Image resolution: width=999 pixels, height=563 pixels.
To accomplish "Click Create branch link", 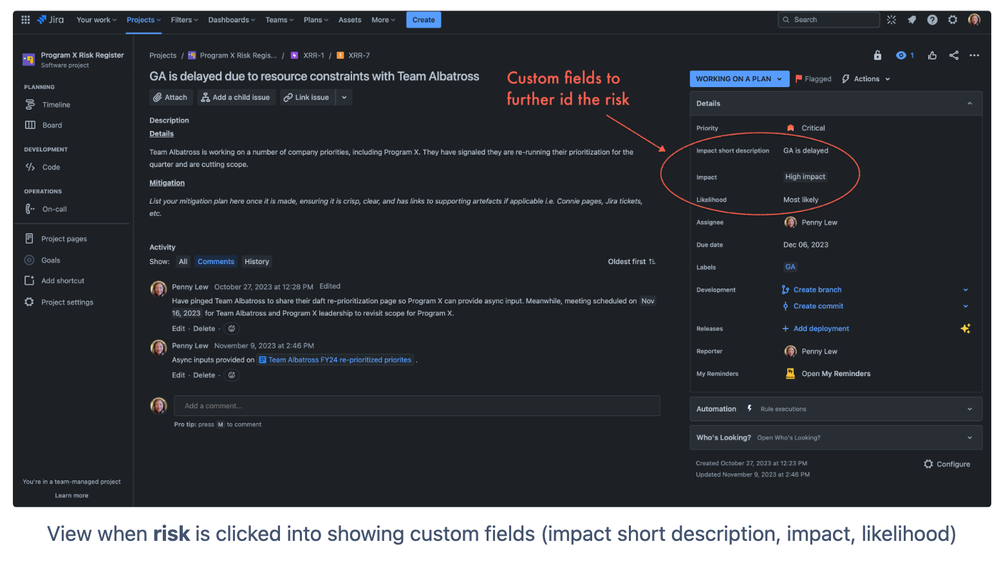I will (817, 290).
